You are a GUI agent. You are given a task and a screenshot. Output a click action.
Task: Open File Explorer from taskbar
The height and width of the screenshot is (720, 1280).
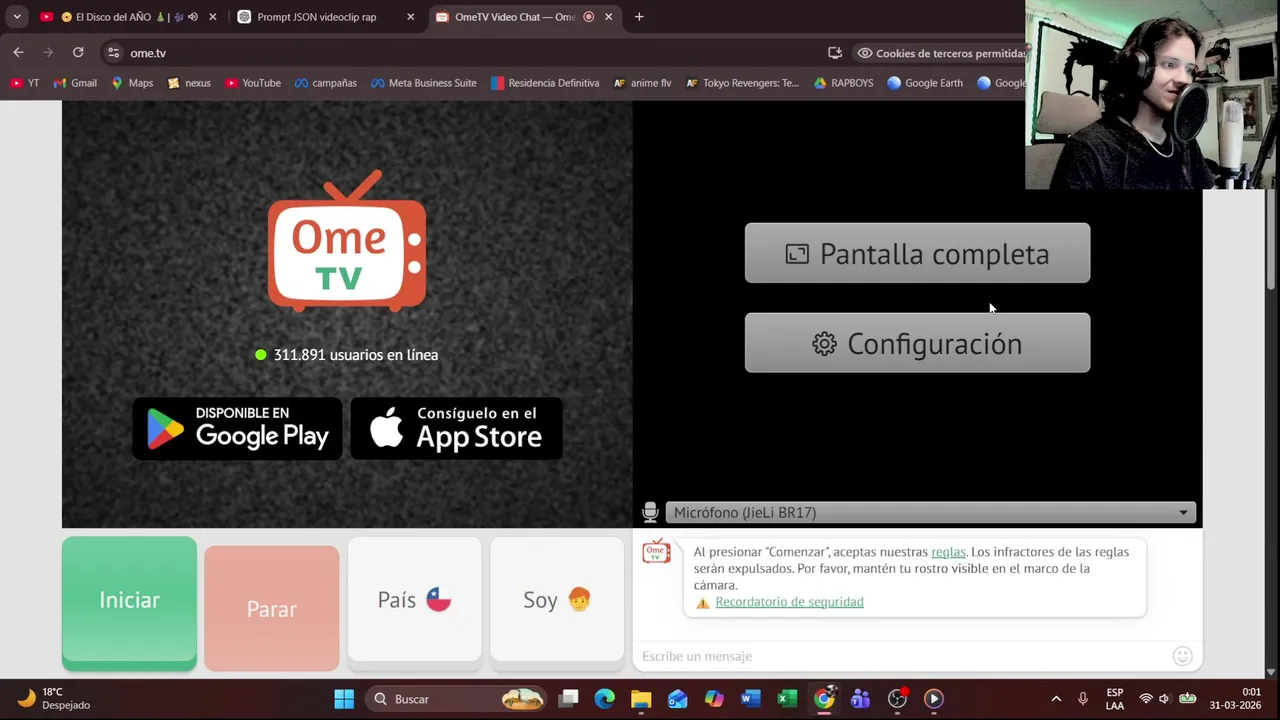[x=641, y=699]
